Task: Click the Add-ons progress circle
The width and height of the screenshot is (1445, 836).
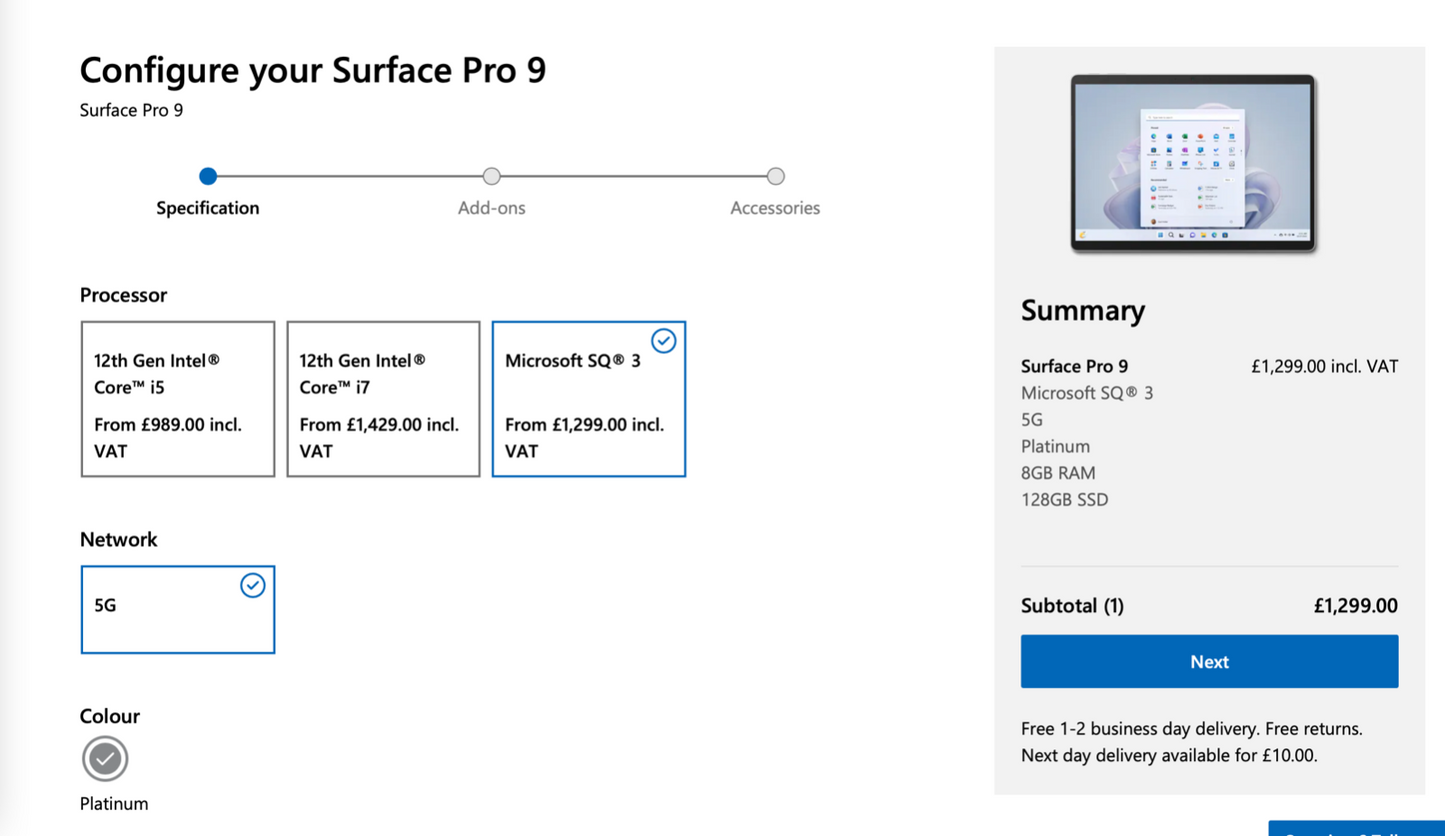Action: (x=491, y=176)
